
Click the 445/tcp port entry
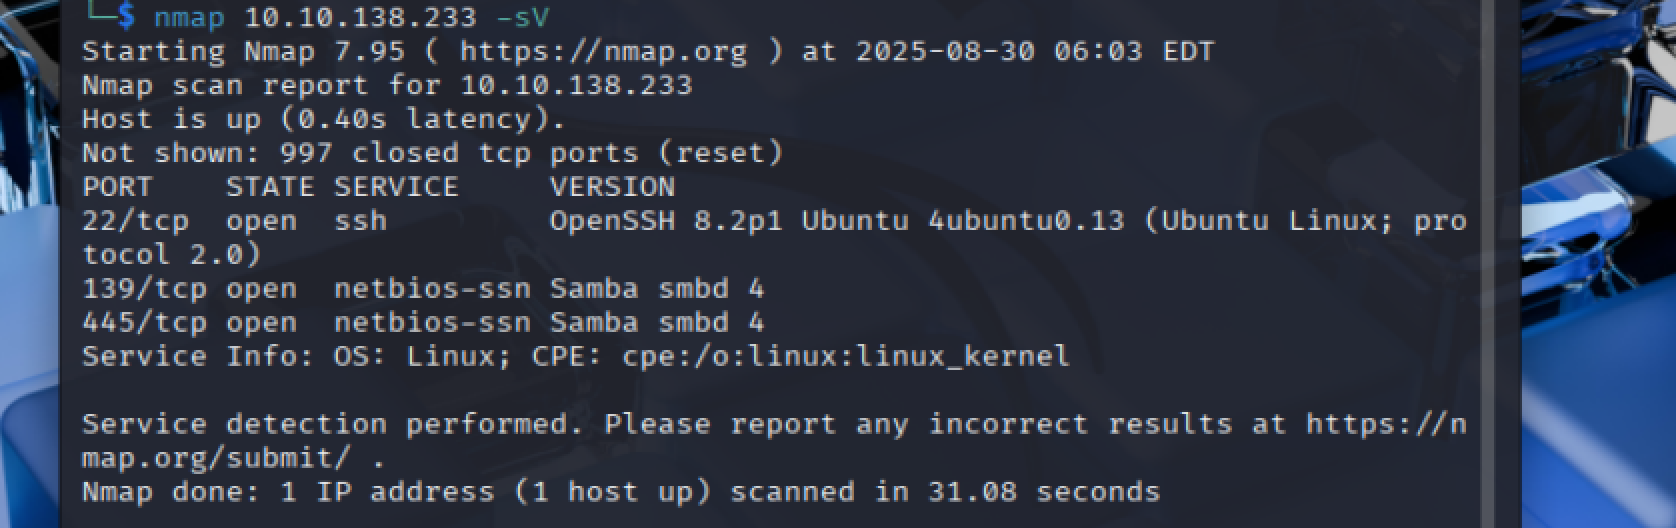tap(143, 323)
